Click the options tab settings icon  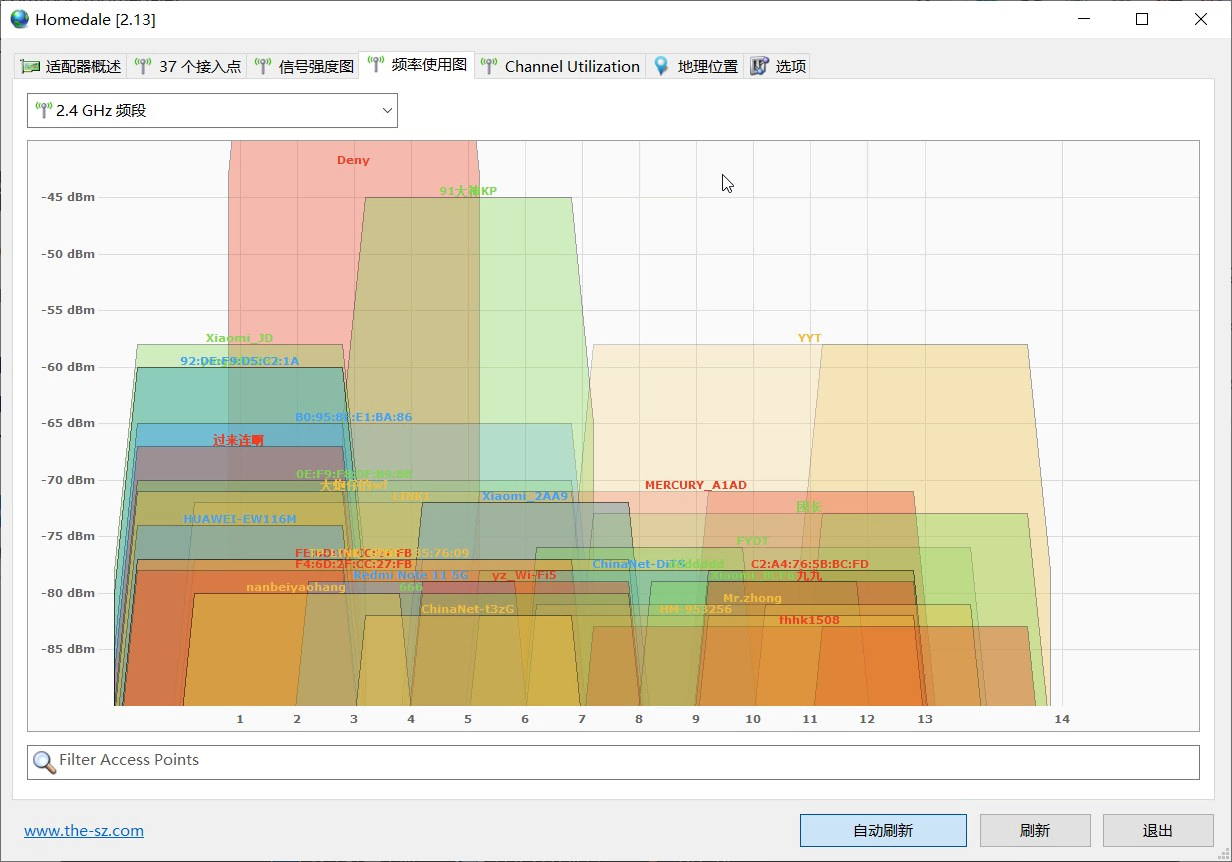pos(760,67)
